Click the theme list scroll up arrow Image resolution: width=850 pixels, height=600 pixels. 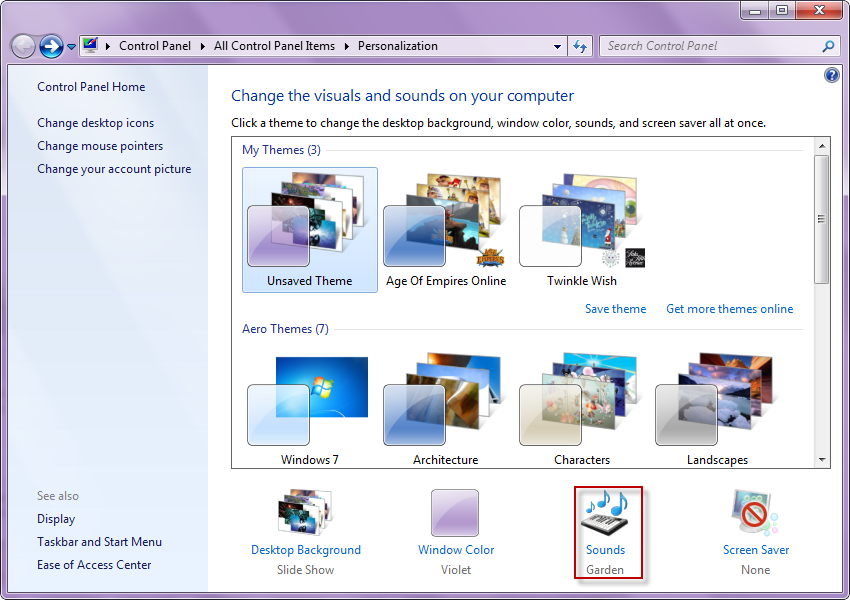coord(822,146)
